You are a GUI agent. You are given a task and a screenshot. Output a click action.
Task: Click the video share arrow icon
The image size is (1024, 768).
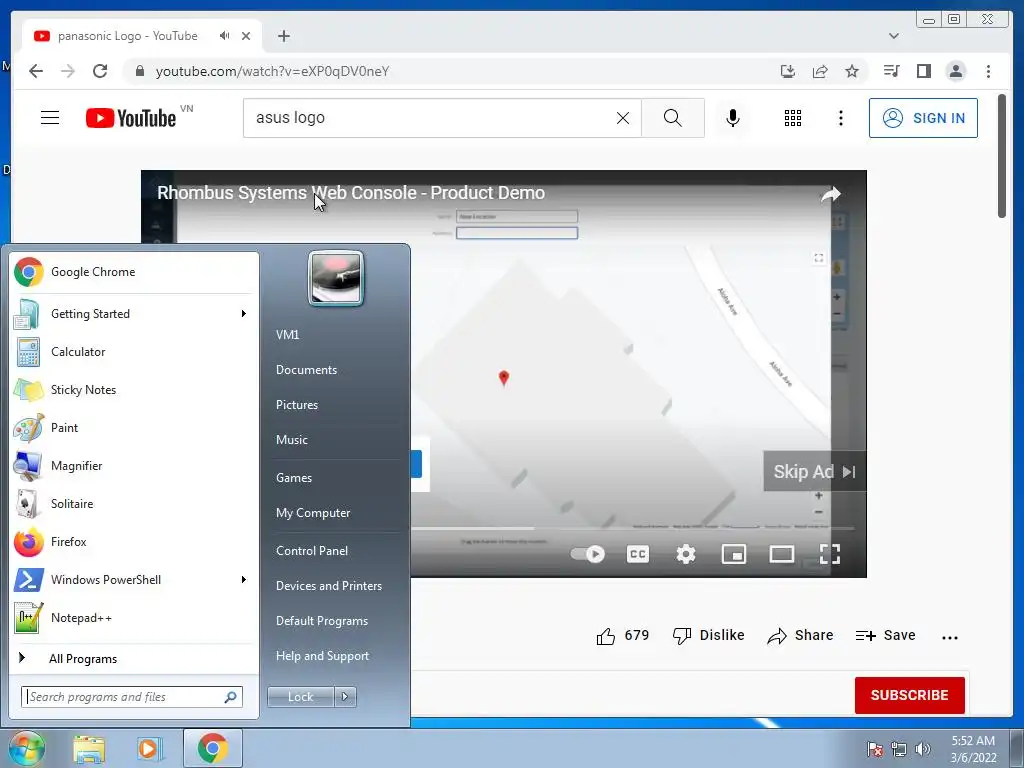pyautogui.click(x=831, y=194)
